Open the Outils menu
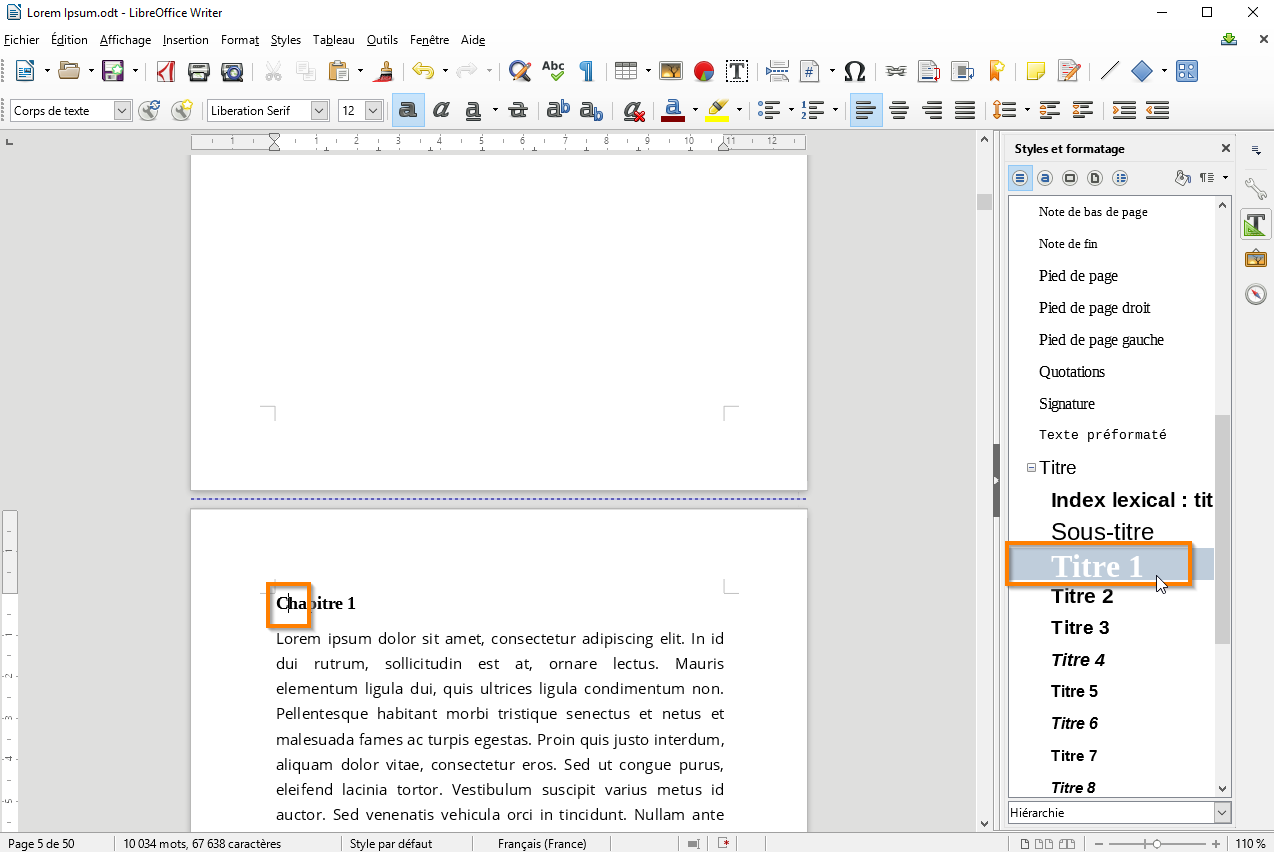The height and width of the screenshot is (852, 1274). coord(382,40)
